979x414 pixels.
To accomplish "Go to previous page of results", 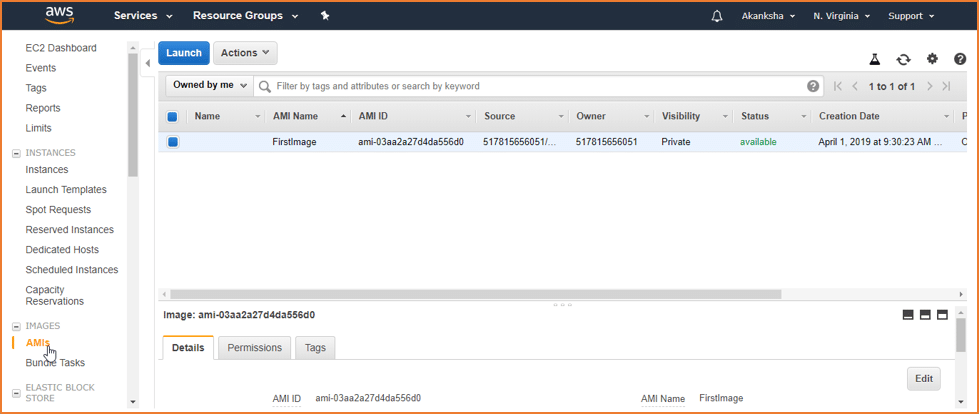I will point(855,86).
